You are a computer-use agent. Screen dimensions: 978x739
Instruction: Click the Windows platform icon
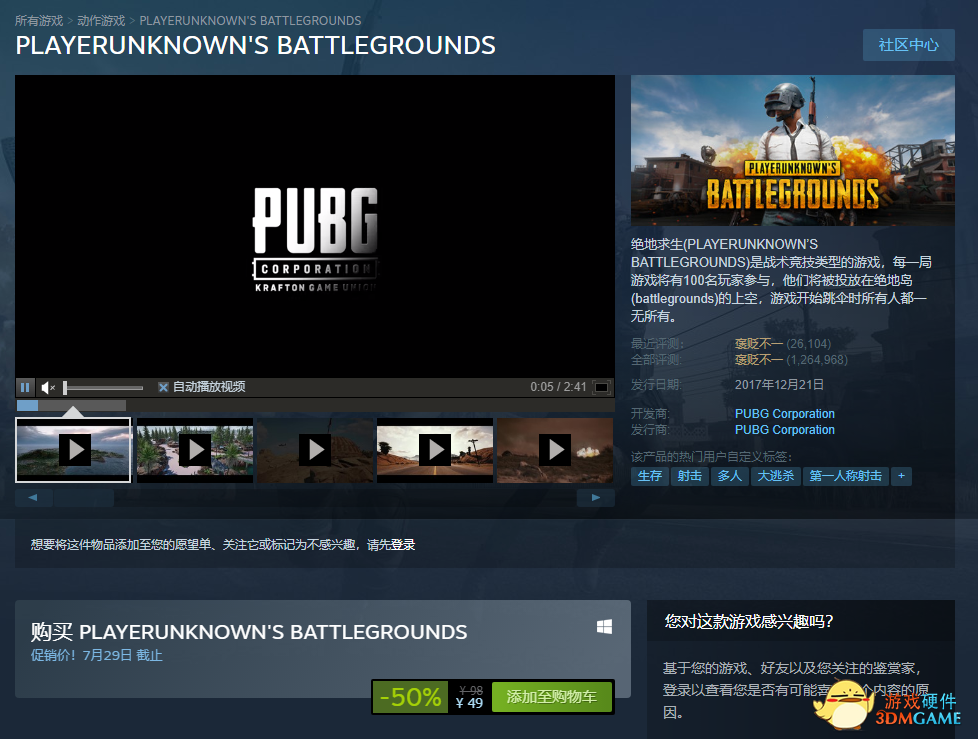click(x=604, y=627)
